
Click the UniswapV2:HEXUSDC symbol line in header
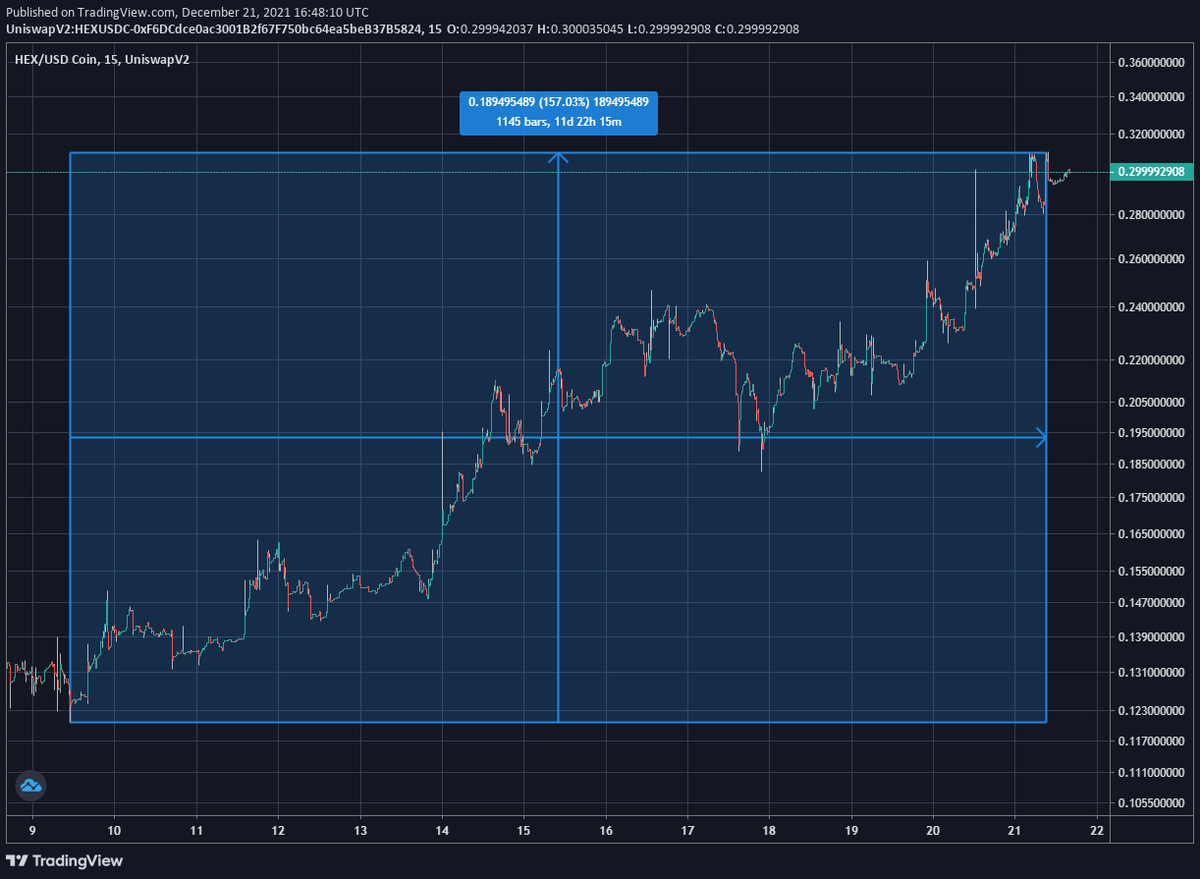click(402, 29)
